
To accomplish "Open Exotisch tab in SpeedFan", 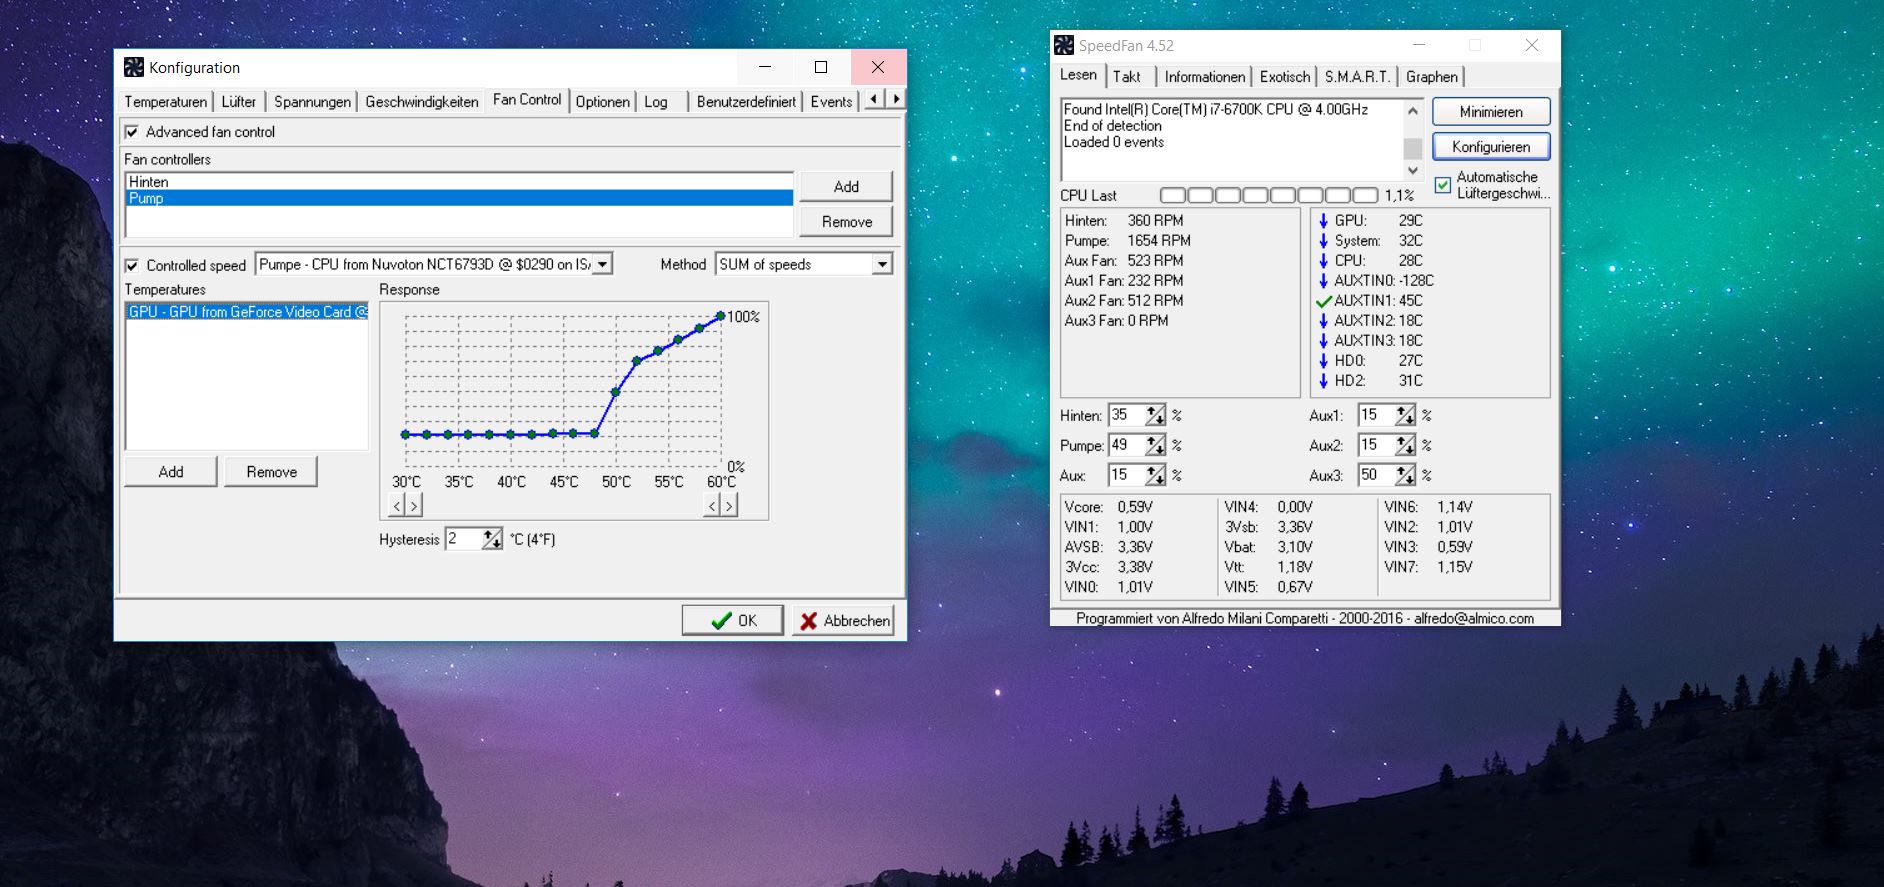I will pyautogui.click(x=1285, y=76).
